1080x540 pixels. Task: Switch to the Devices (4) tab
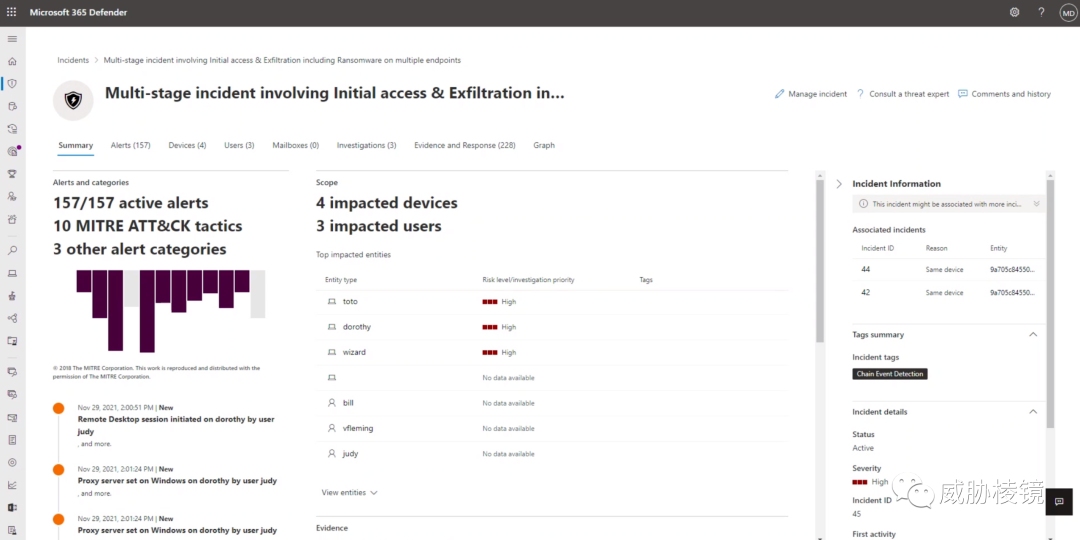pos(187,145)
